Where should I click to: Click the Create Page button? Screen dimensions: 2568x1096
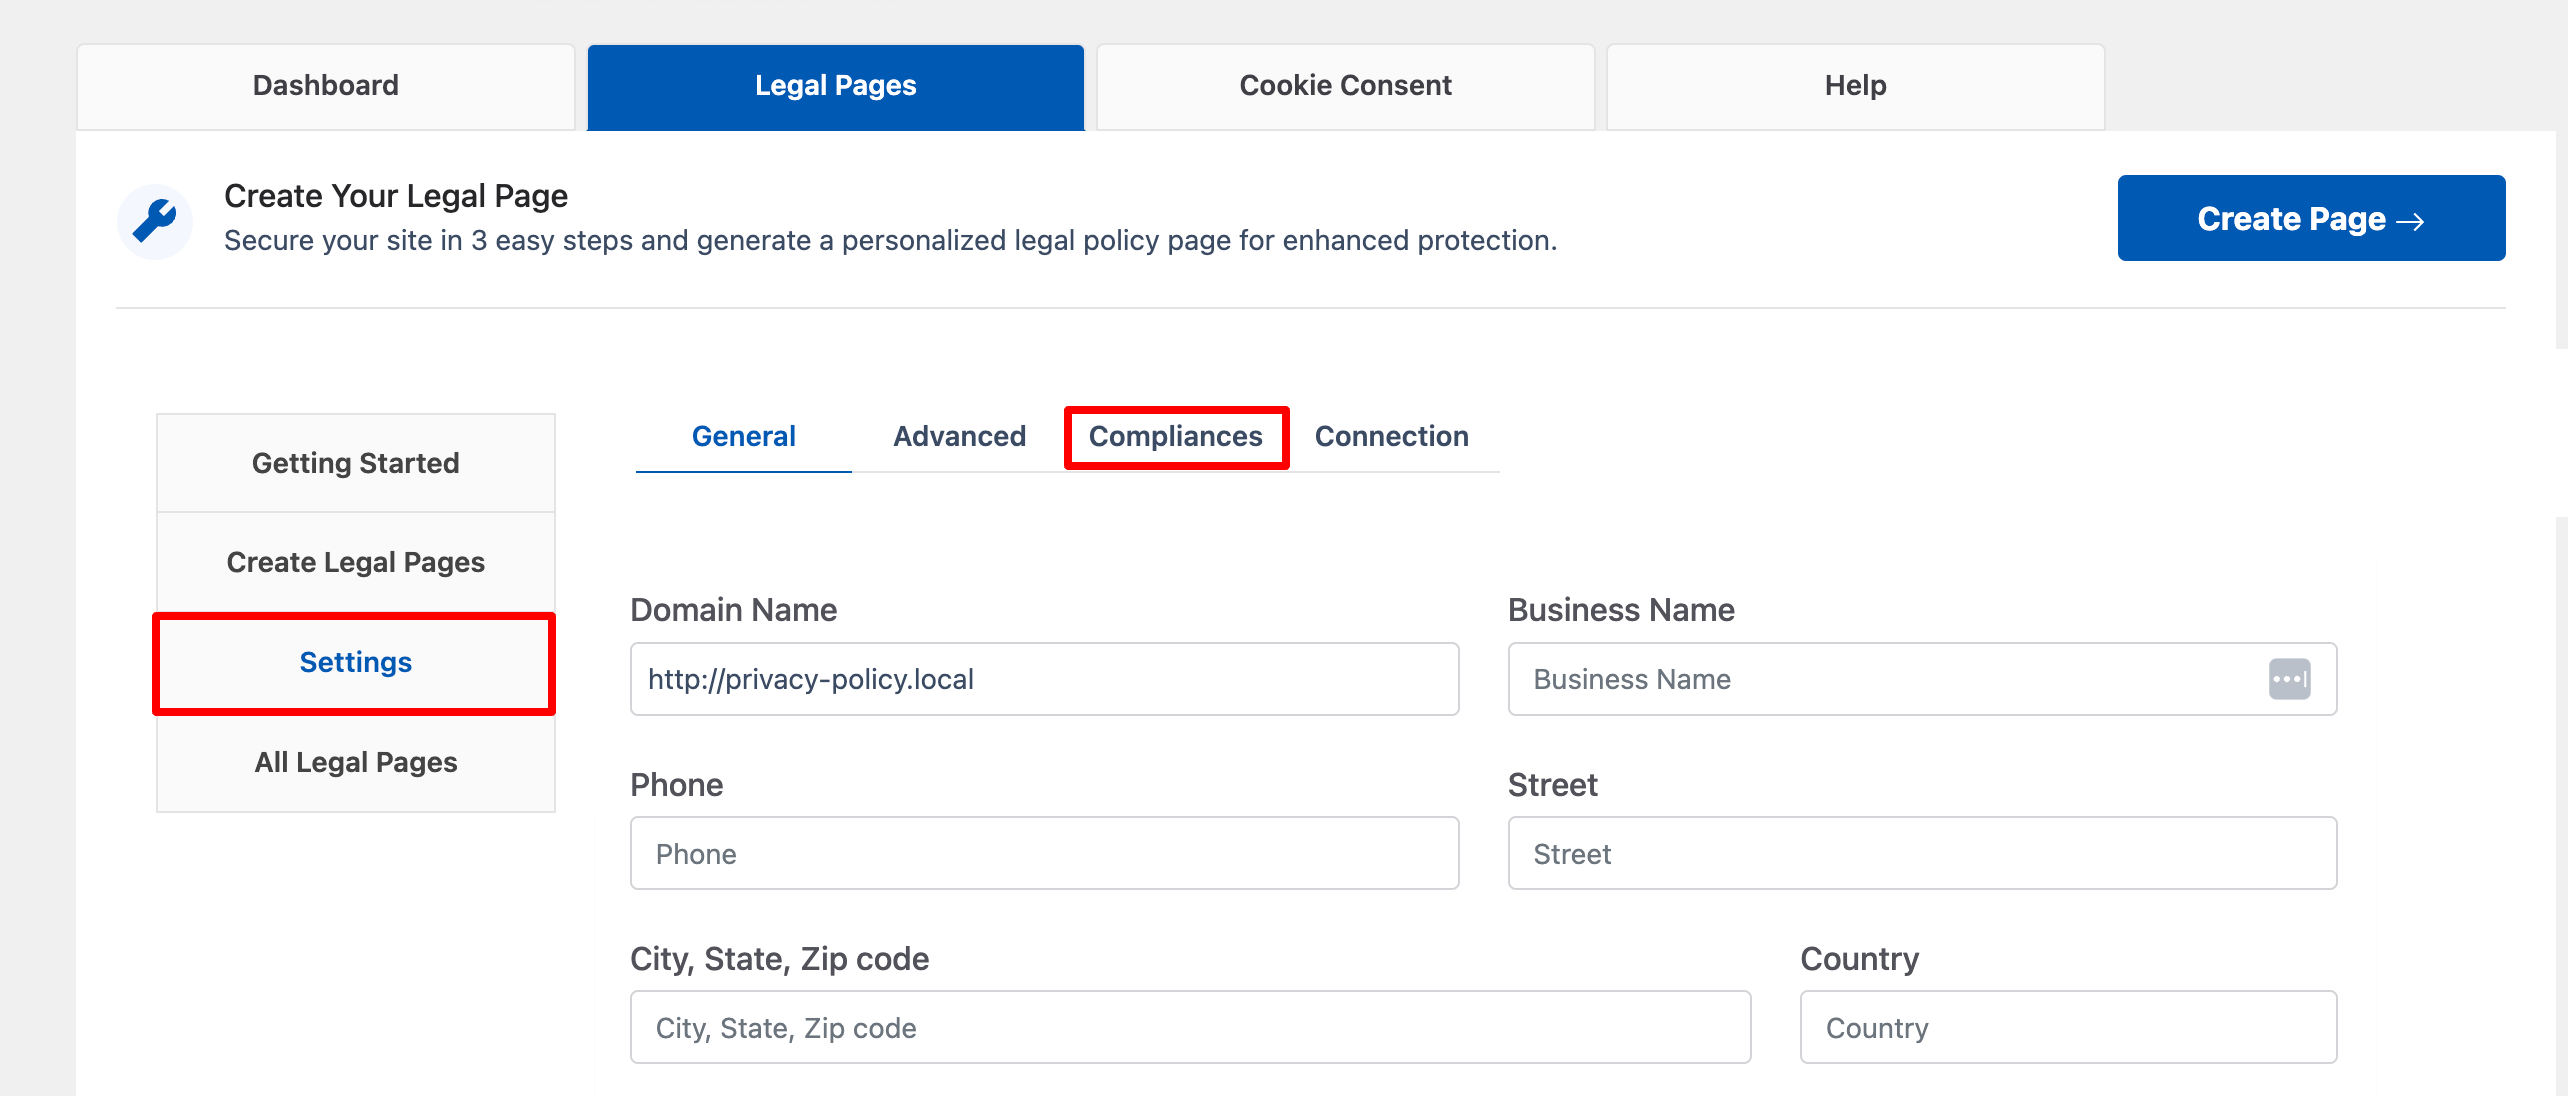(2310, 218)
